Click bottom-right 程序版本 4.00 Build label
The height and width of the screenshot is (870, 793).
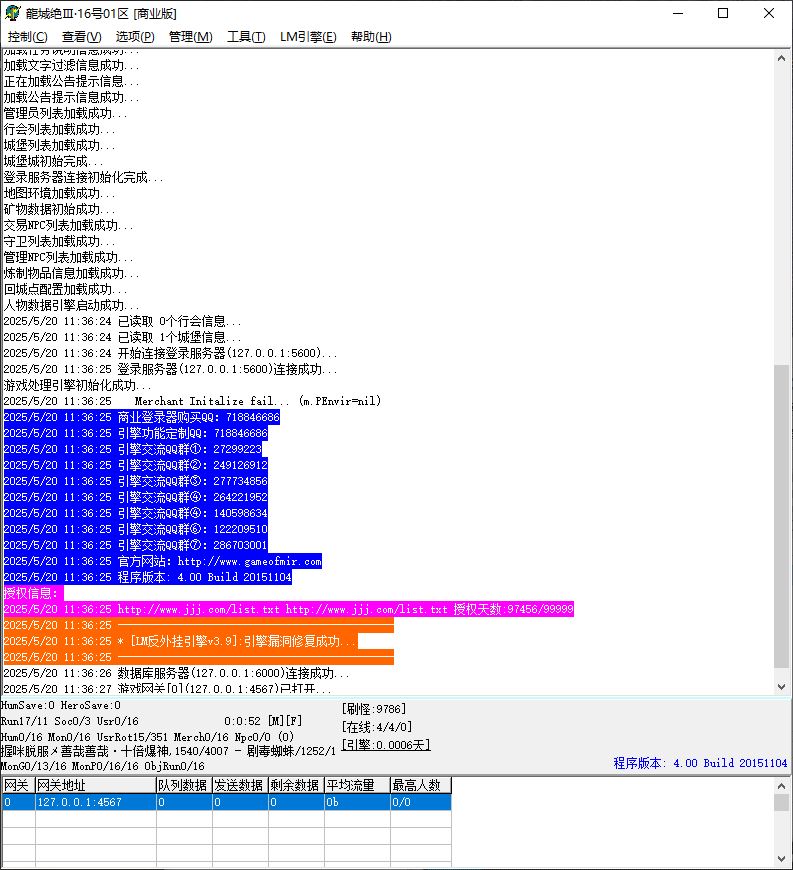pos(700,763)
